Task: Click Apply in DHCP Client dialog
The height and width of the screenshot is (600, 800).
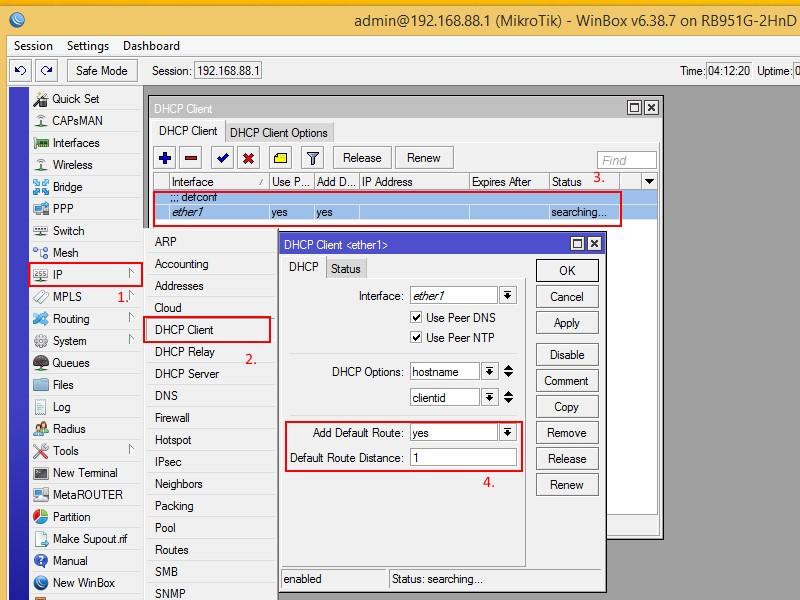Action: (567, 323)
